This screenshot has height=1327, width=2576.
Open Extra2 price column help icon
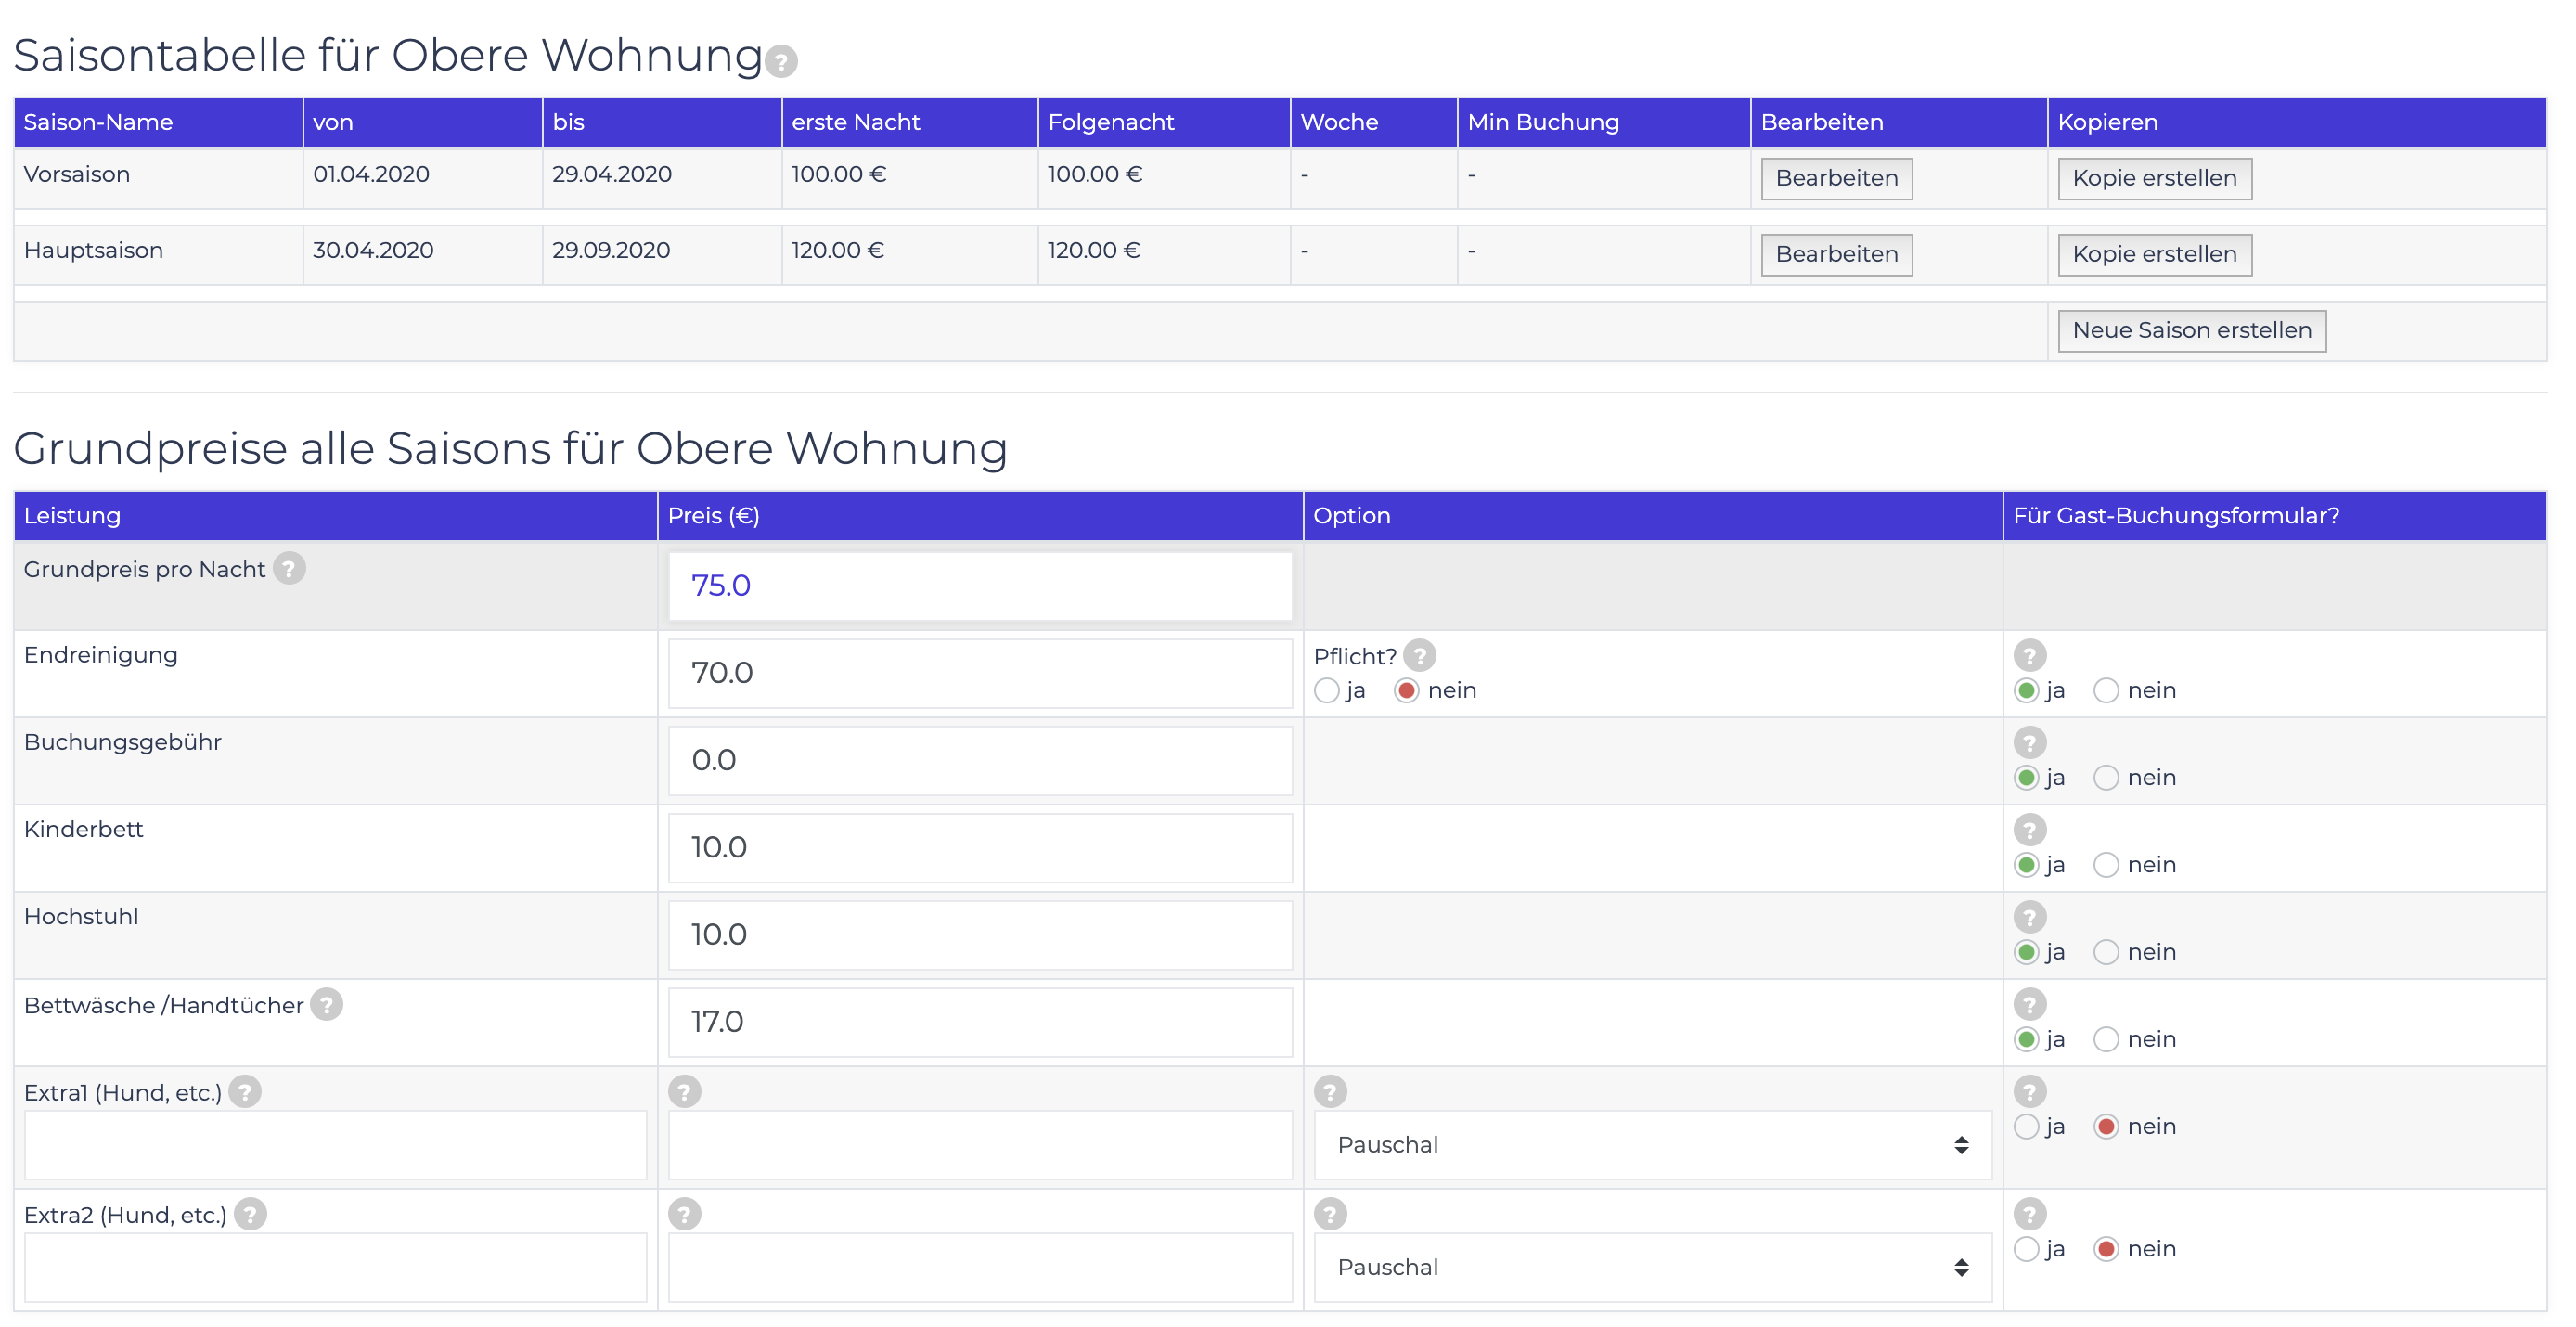click(684, 1214)
